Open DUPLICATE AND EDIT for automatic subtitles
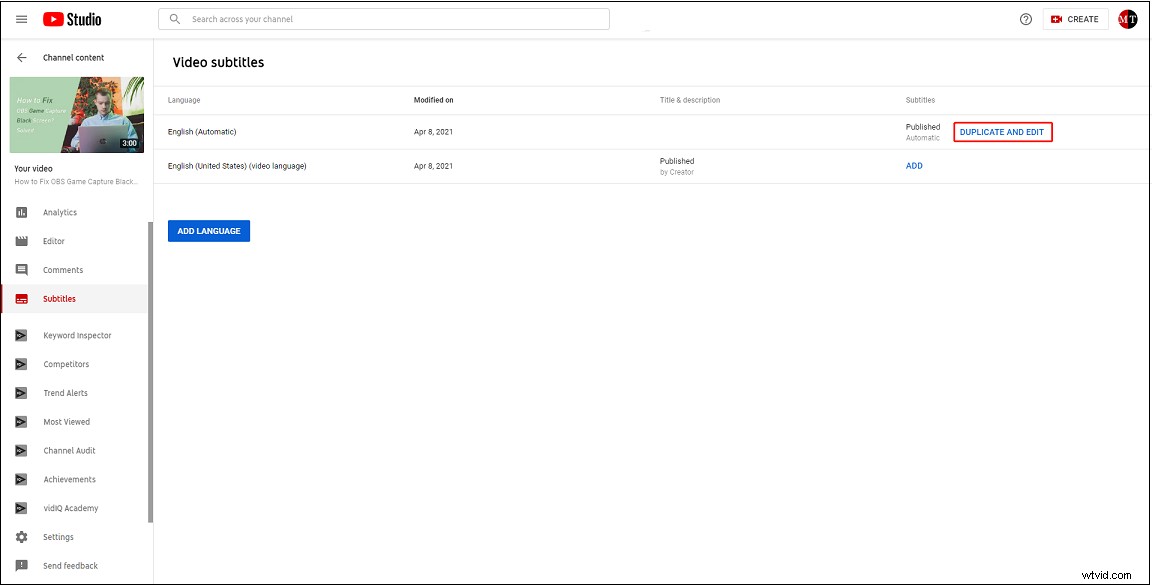This screenshot has width=1152, height=585. click(x=1003, y=131)
